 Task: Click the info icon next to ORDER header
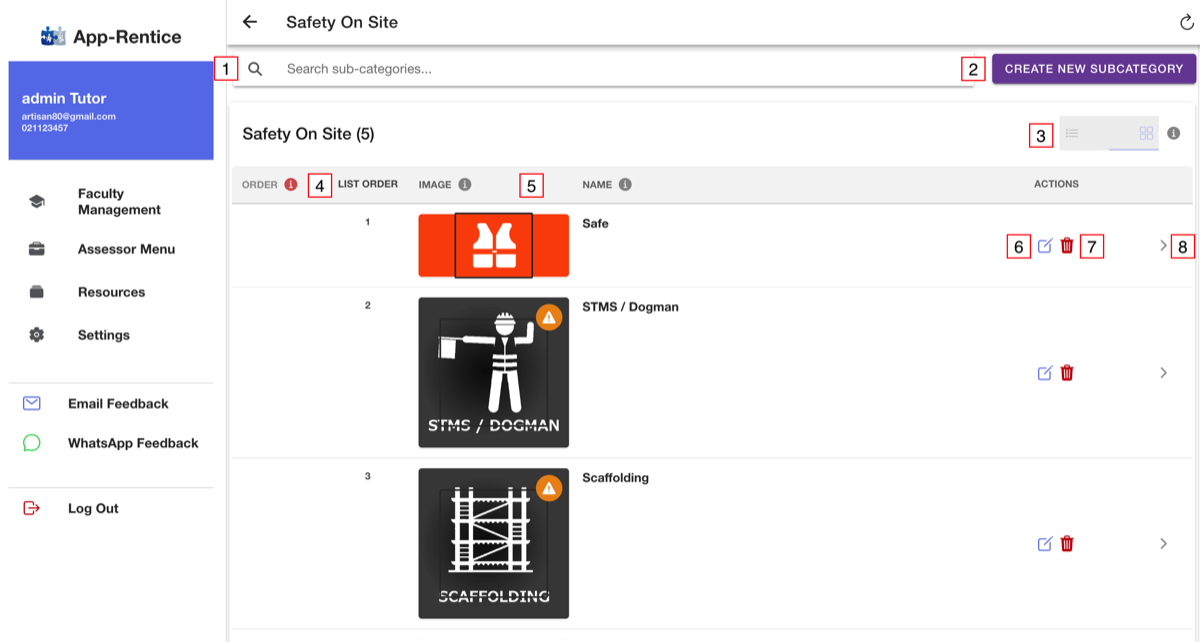pos(291,185)
